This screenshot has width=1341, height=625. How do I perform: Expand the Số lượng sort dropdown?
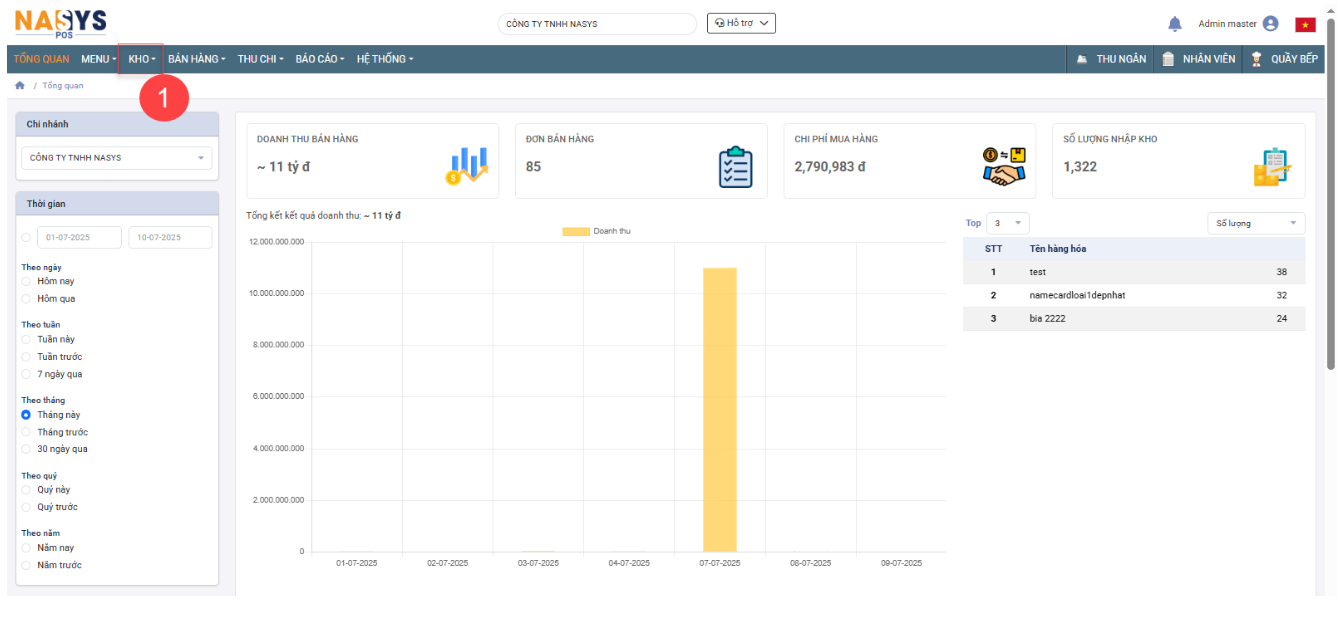tap(1255, 223)
